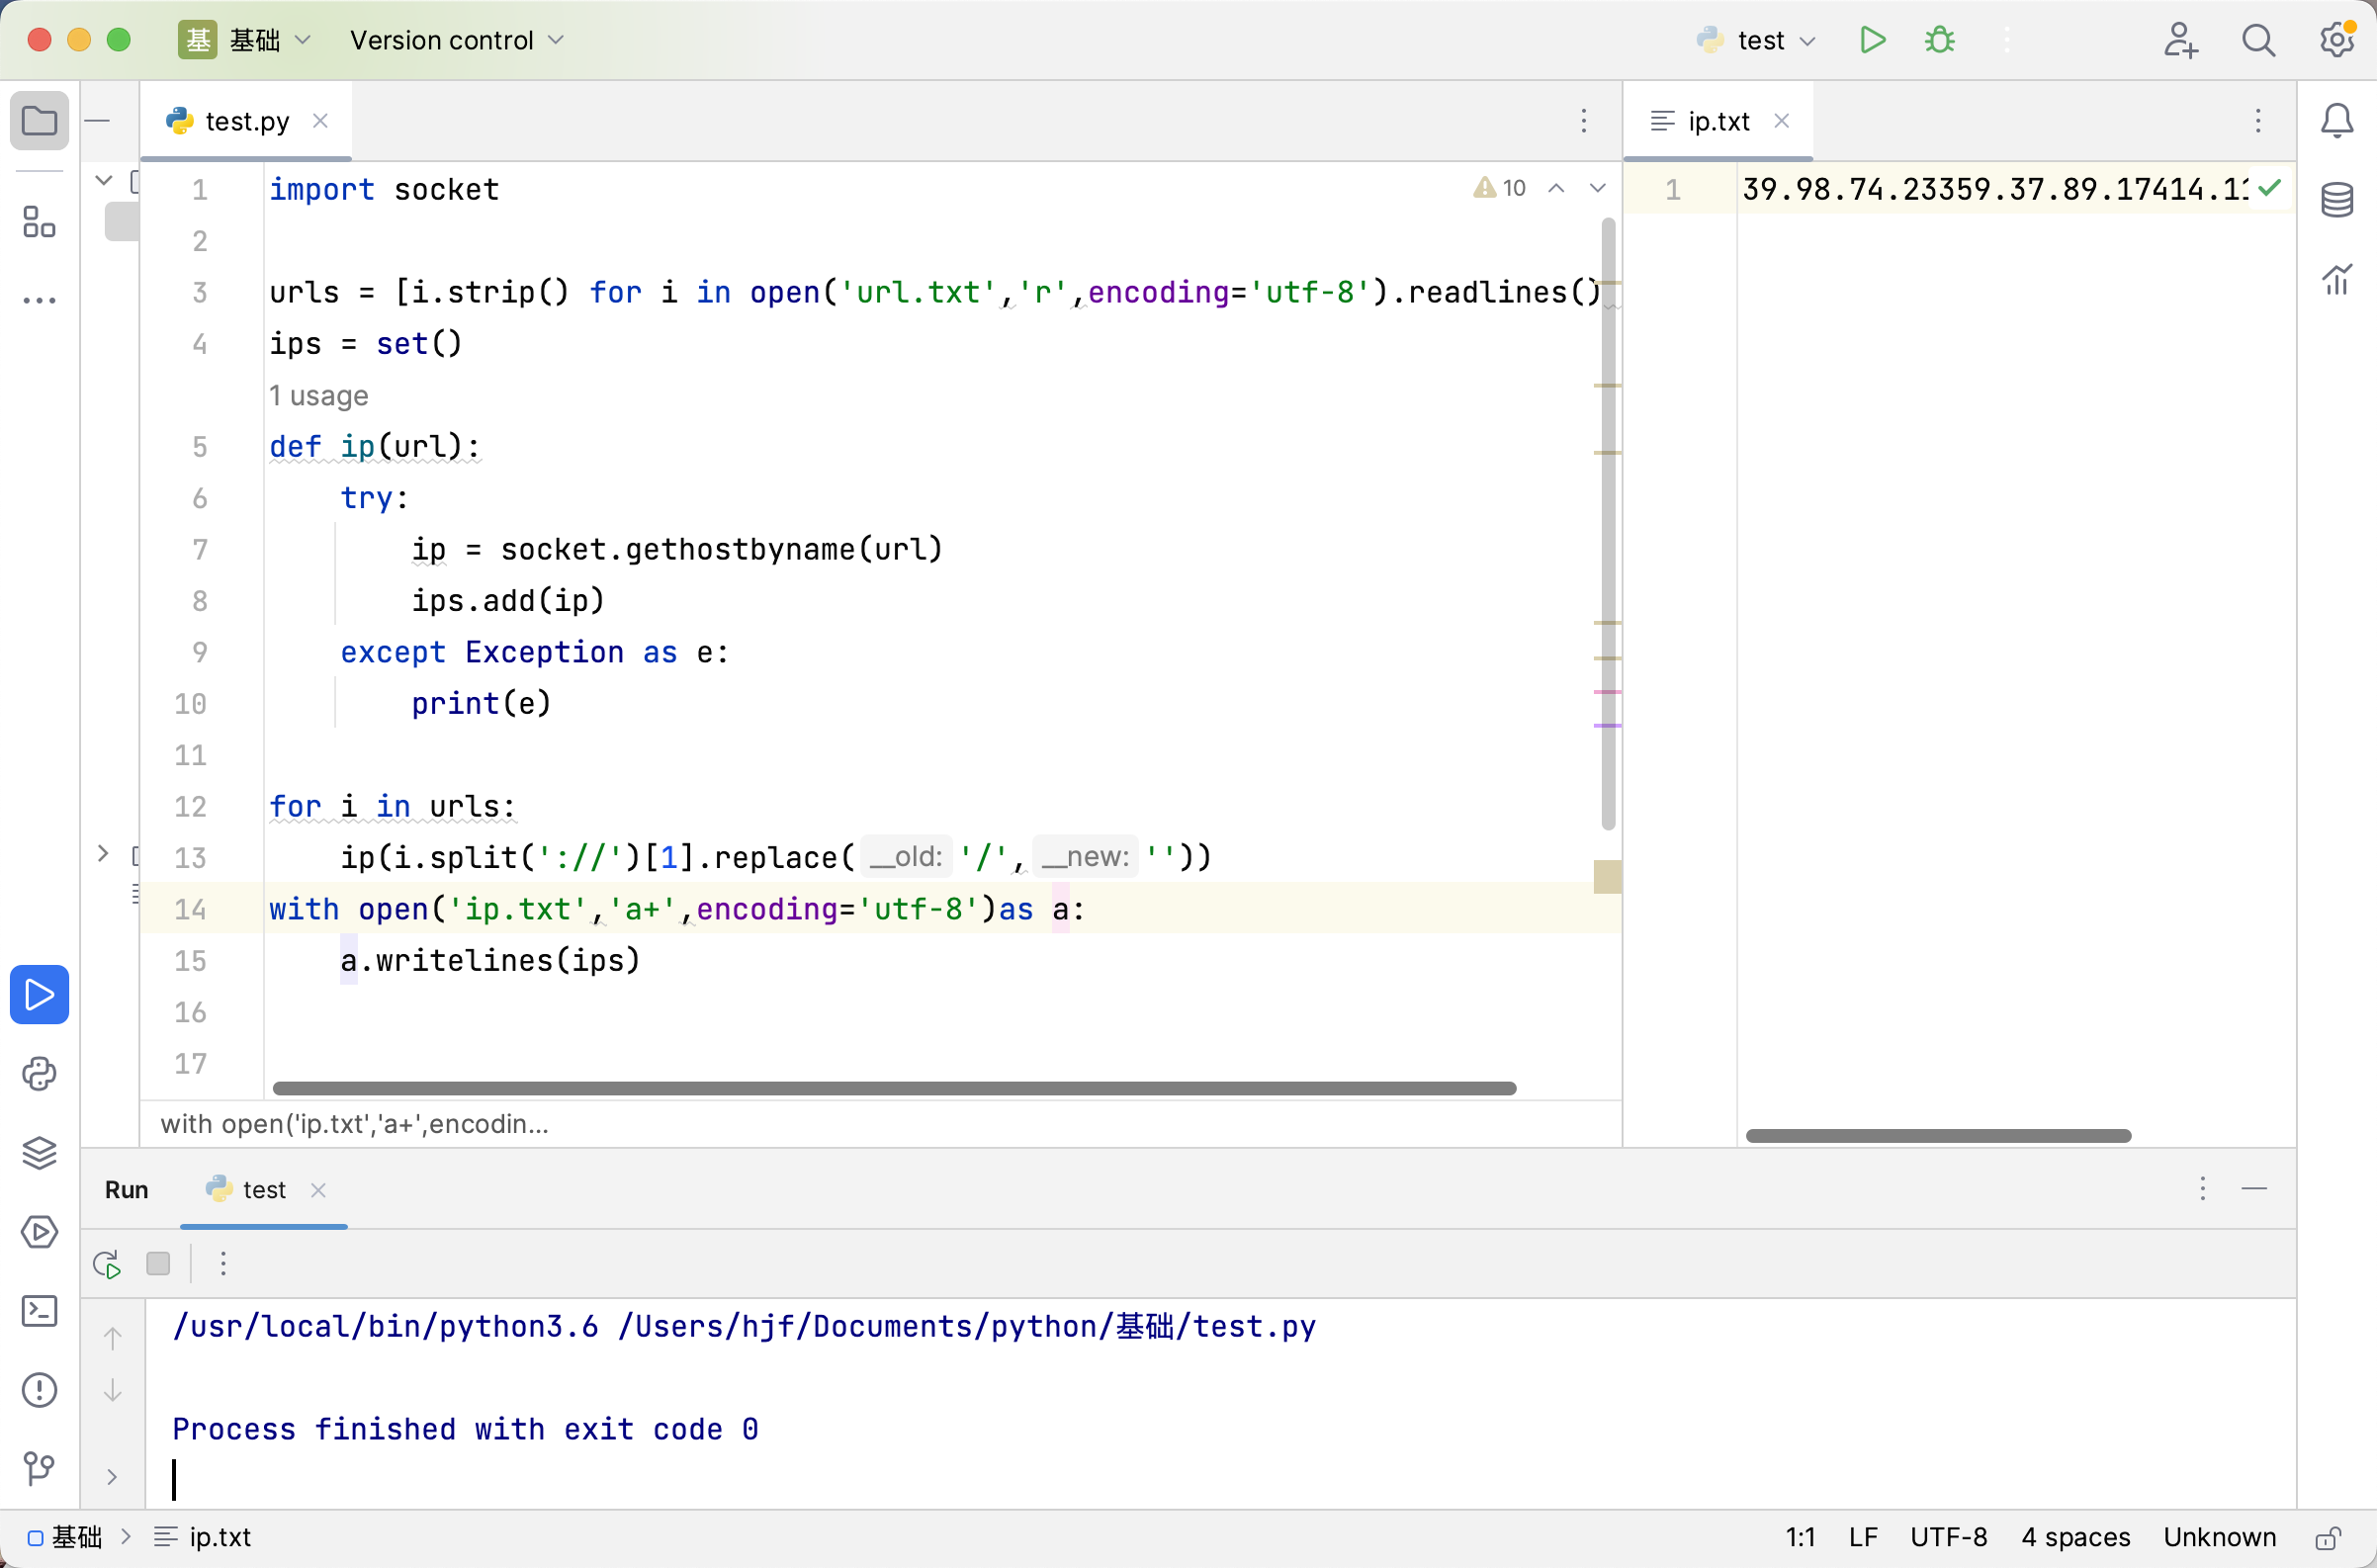Click the ip.txt horizontal scrollbar
Screen dimensions: 2377x1568
click(x=1938, y=1136)
